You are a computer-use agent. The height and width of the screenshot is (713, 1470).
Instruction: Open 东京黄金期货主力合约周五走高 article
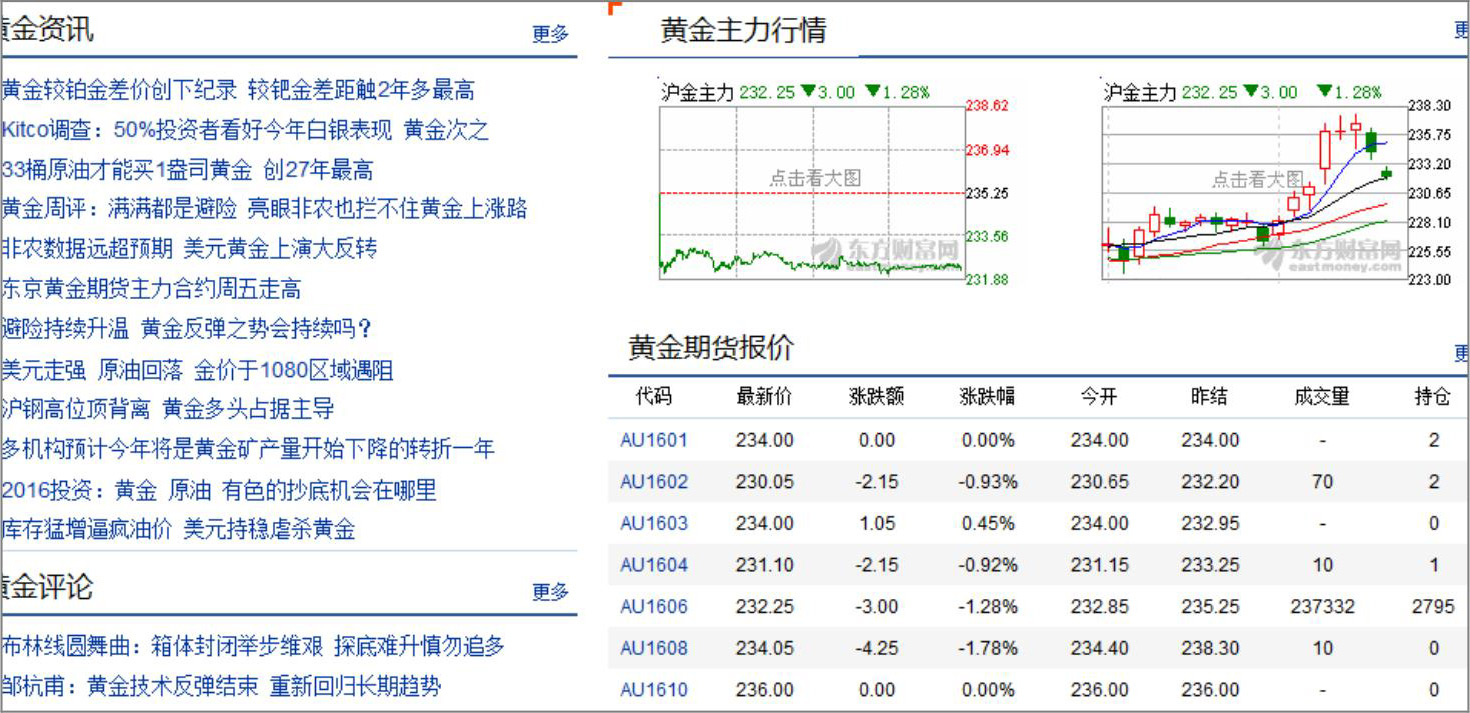(151, 289)
